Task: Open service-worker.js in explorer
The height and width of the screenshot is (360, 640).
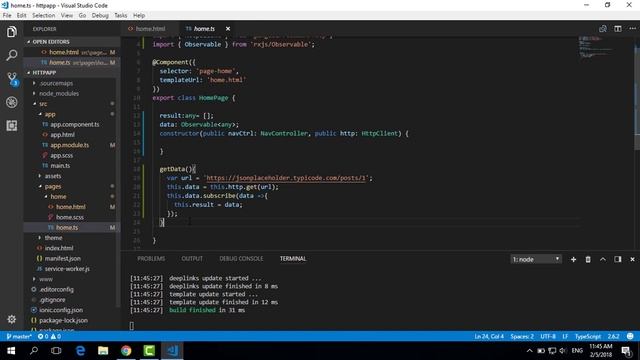Action: click(67, 269)
